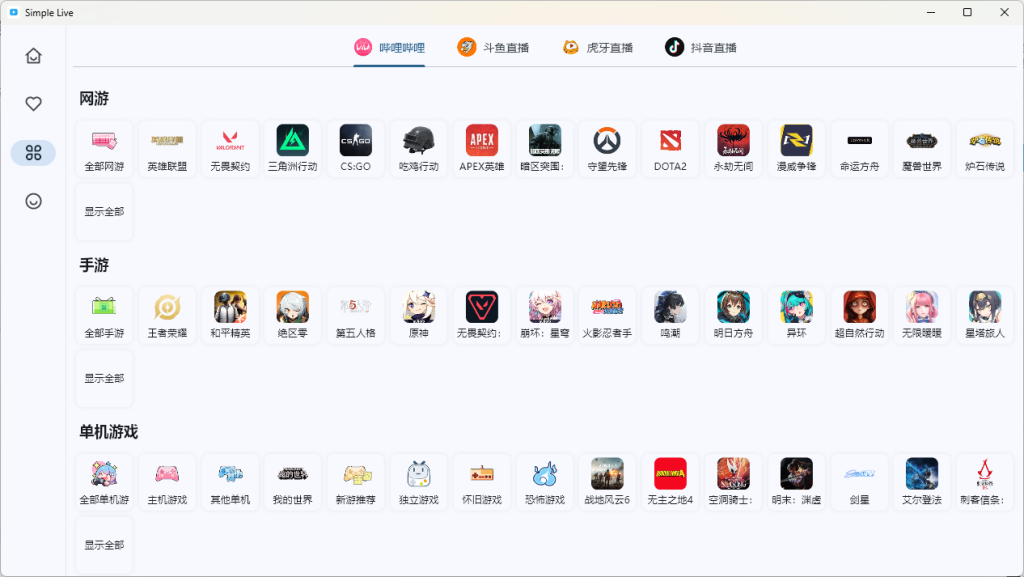Expand 显示全部 under the 网游 section

(103, 211)
